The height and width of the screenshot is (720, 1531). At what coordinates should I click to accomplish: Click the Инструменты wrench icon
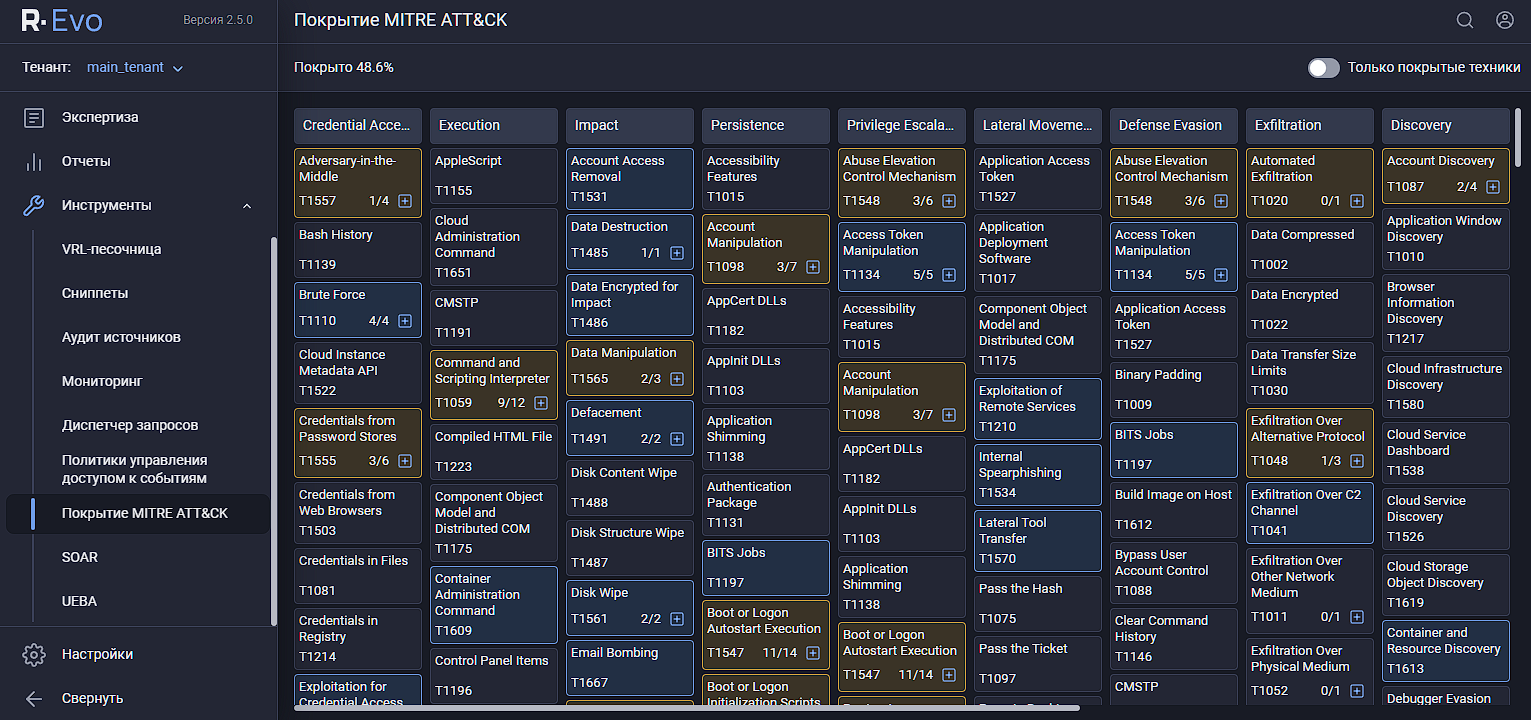click(x=34, y=206)
